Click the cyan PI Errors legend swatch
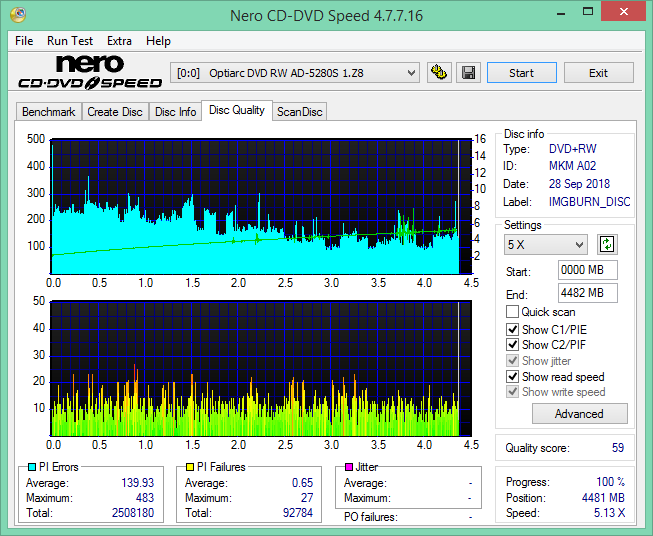The width and height of the screenshot is (653, 536). click(x=31, y=467)
